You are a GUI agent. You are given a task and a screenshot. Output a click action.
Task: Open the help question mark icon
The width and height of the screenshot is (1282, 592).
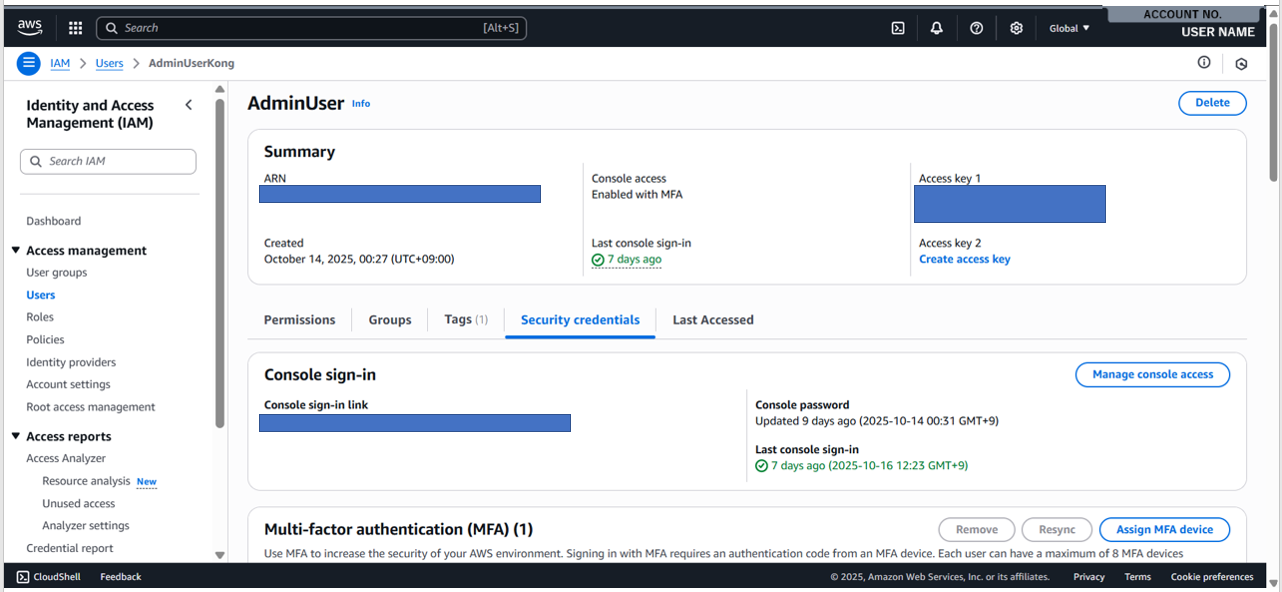click(977, 28)
